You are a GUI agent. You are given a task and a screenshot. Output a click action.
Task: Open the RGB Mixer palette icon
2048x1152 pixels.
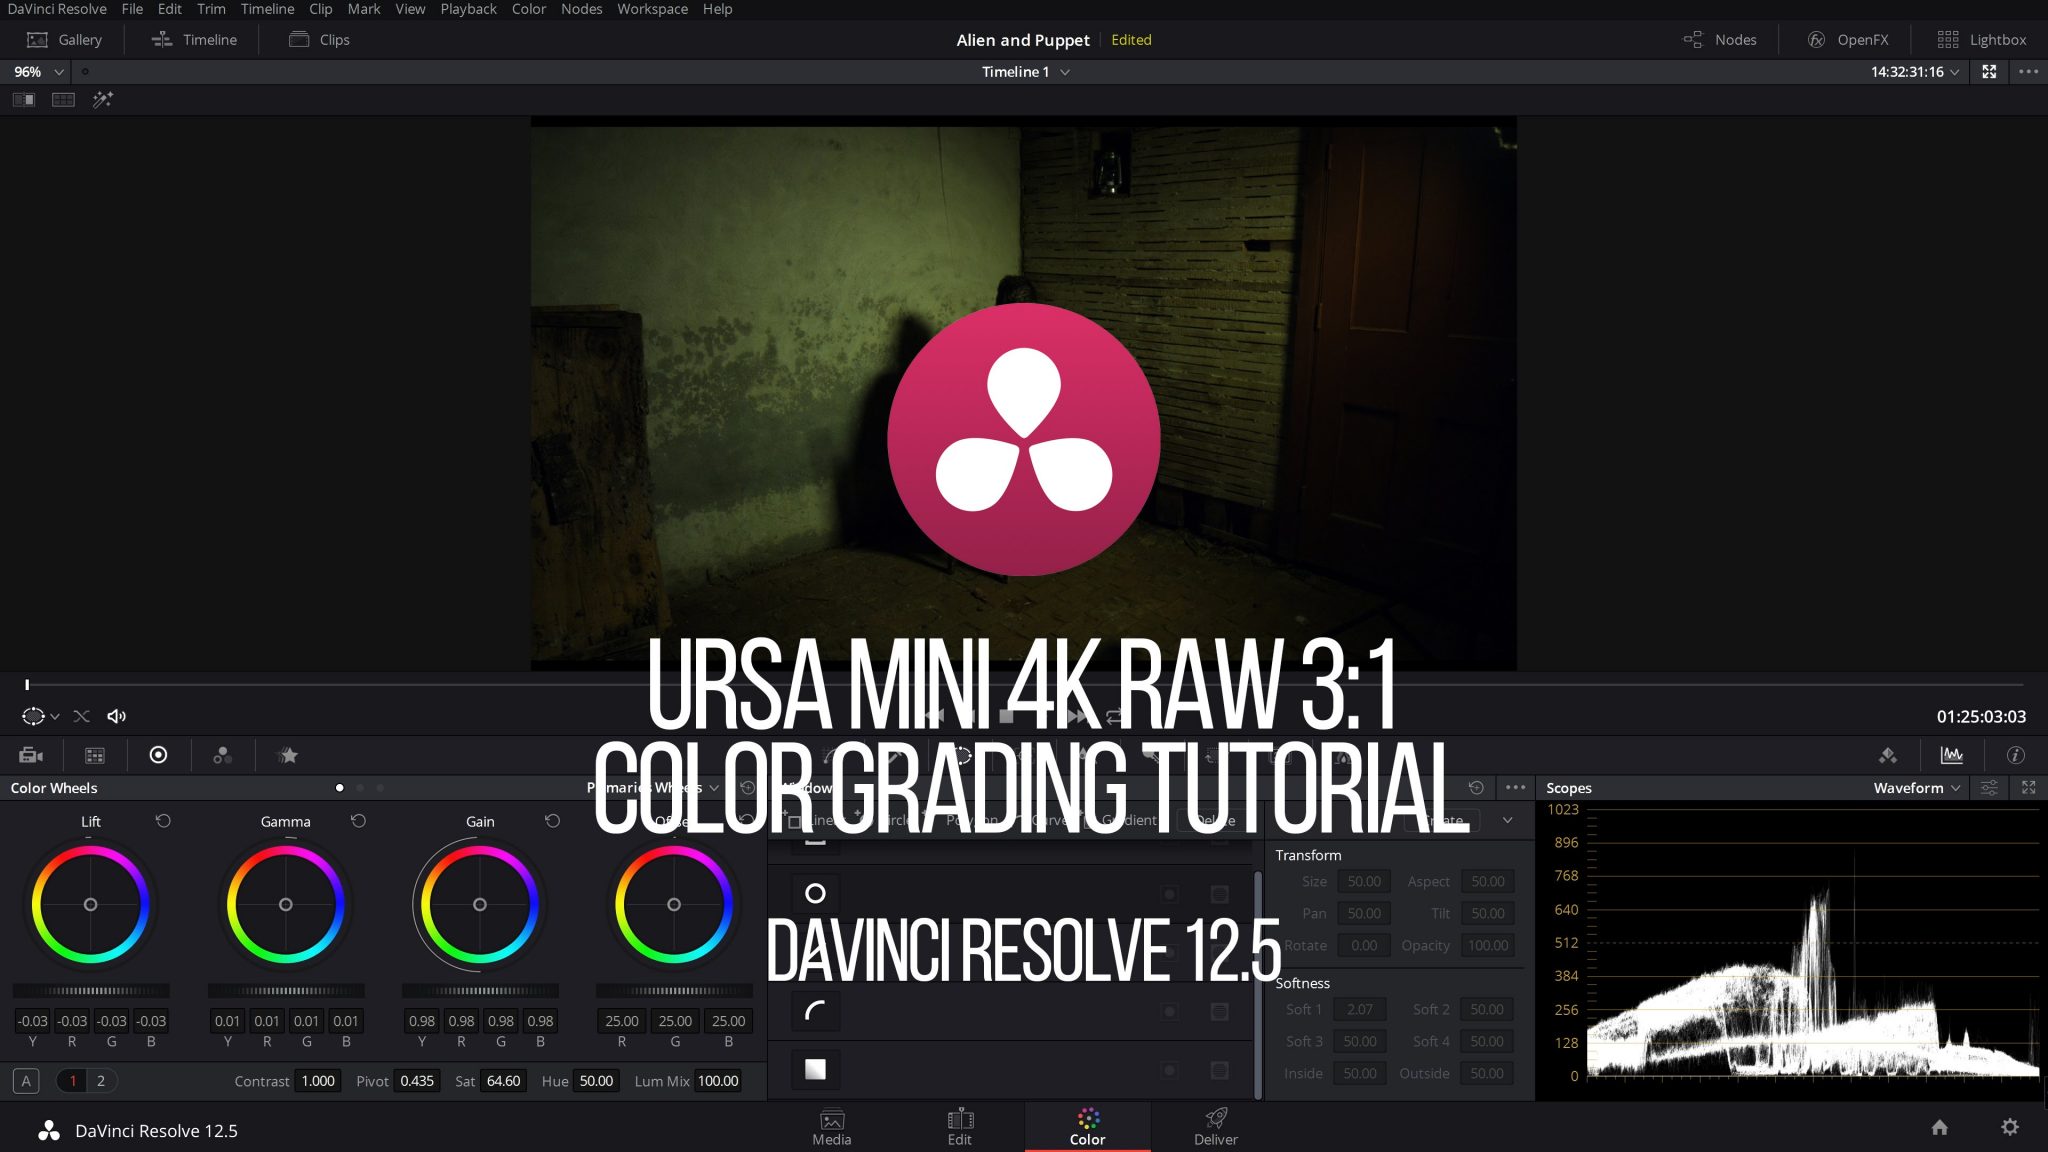[222, 755]
